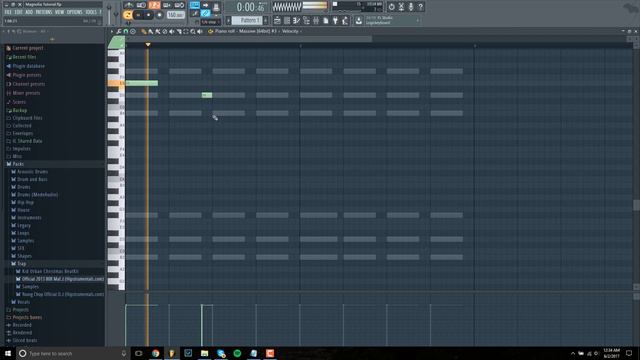Select the long green note at start

coord(142,83)
